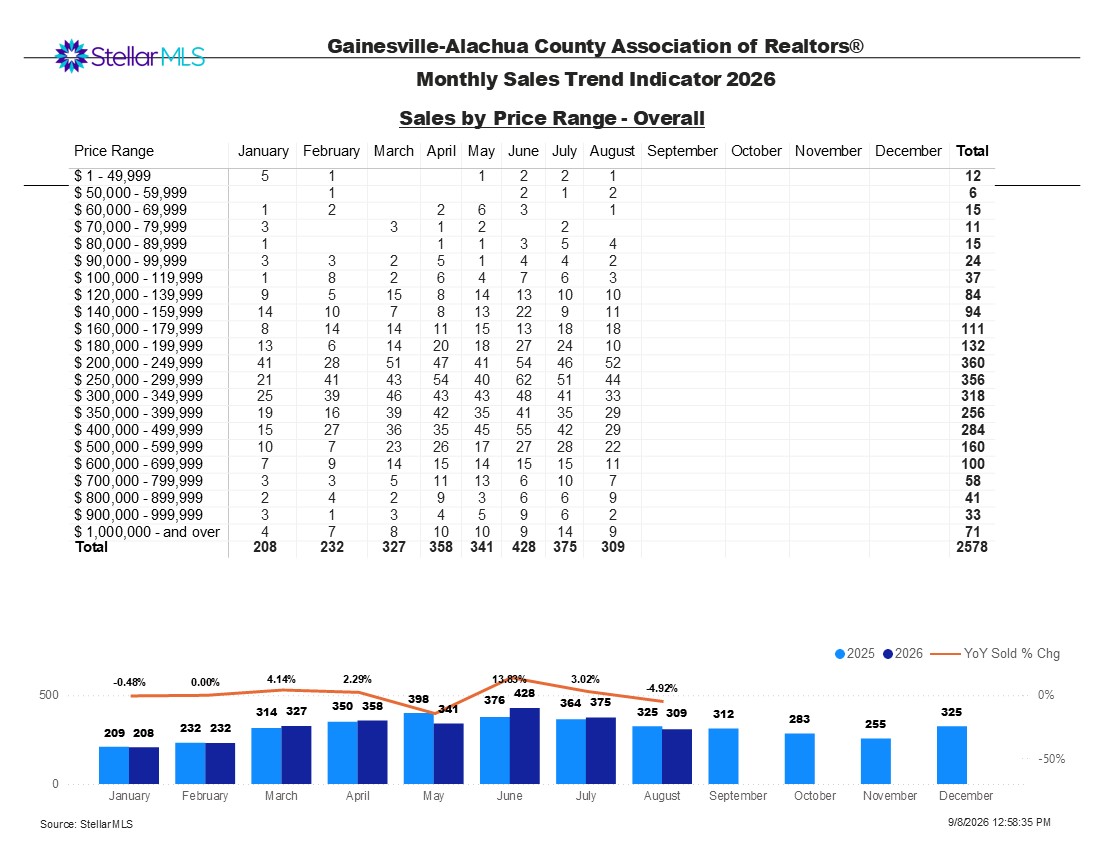The image size is (1104, 864).
Task: Click the dark blue 2026 legend dot
Action: 888,654
